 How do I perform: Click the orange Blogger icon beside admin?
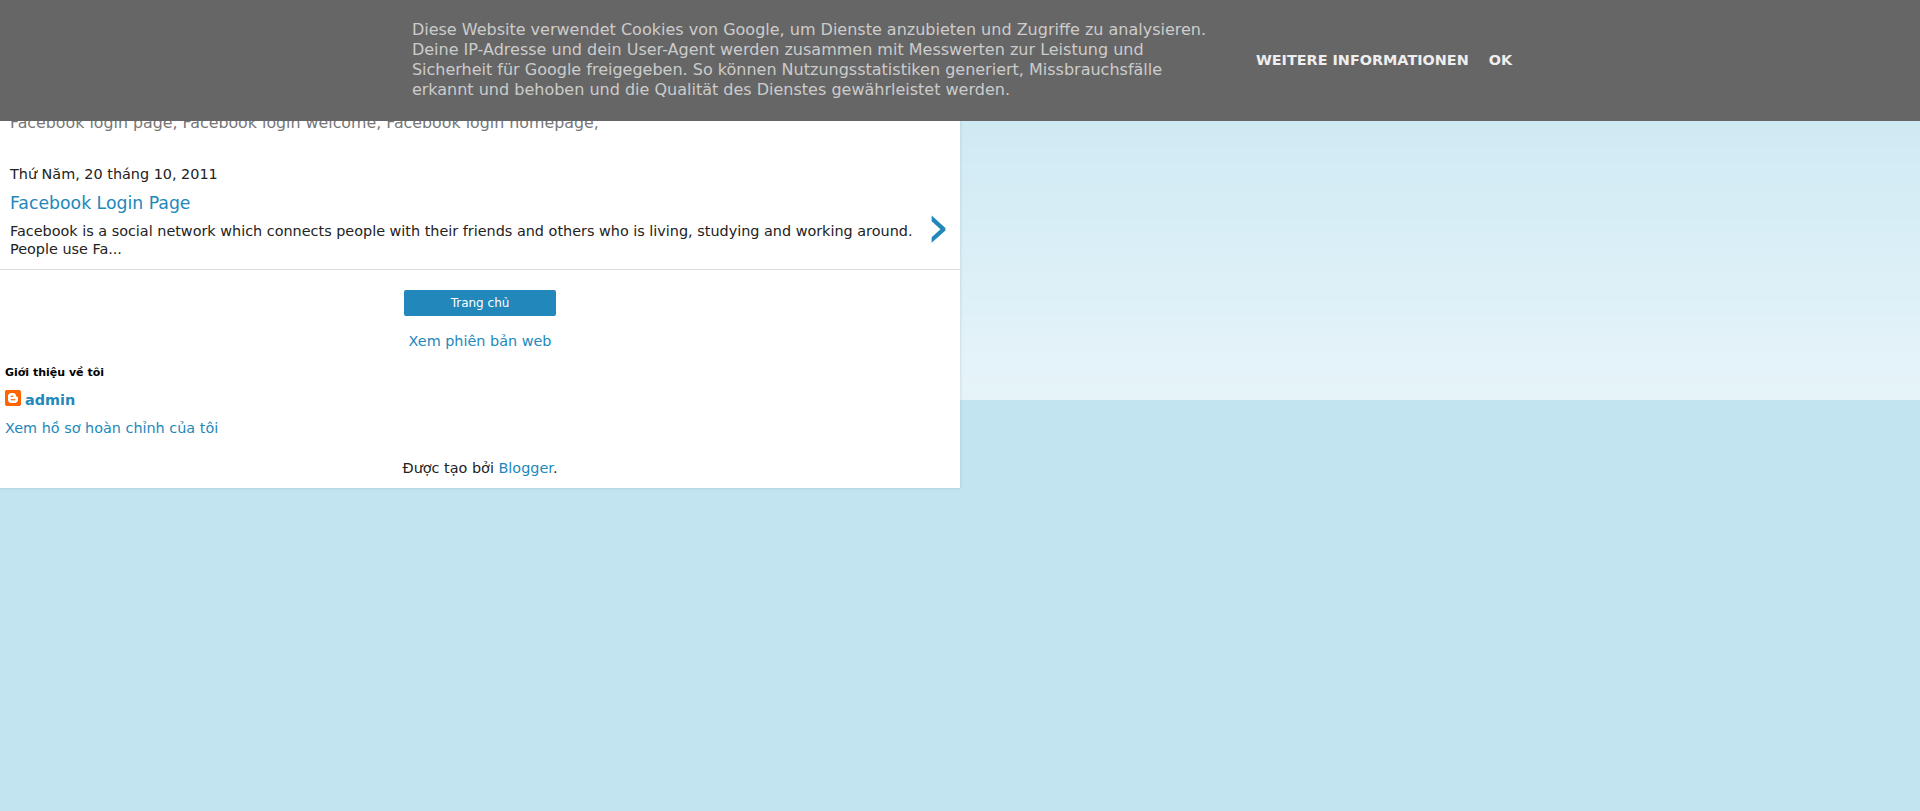click(x=13, y=398)
